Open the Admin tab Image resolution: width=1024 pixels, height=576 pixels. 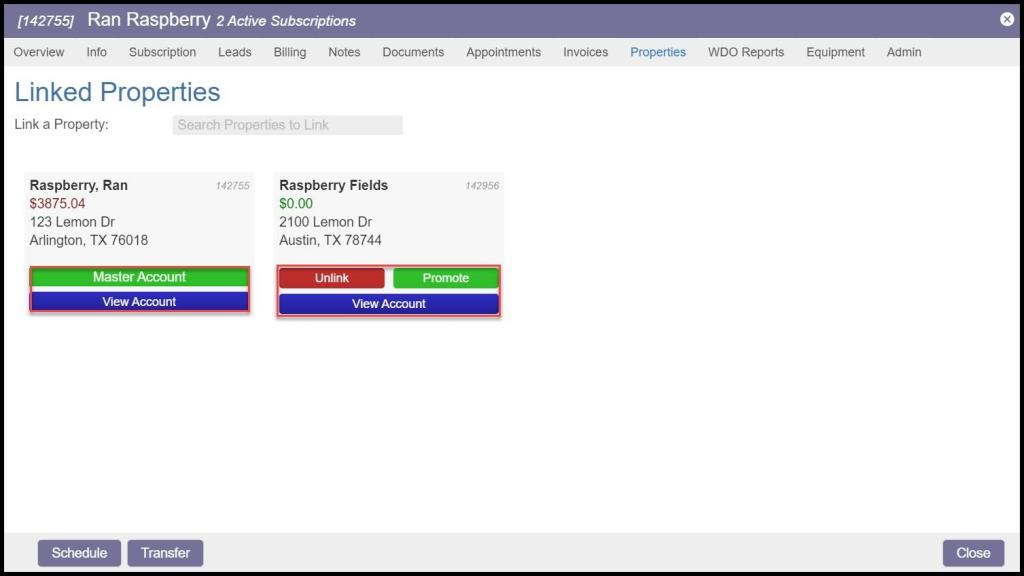click(904, 52)
